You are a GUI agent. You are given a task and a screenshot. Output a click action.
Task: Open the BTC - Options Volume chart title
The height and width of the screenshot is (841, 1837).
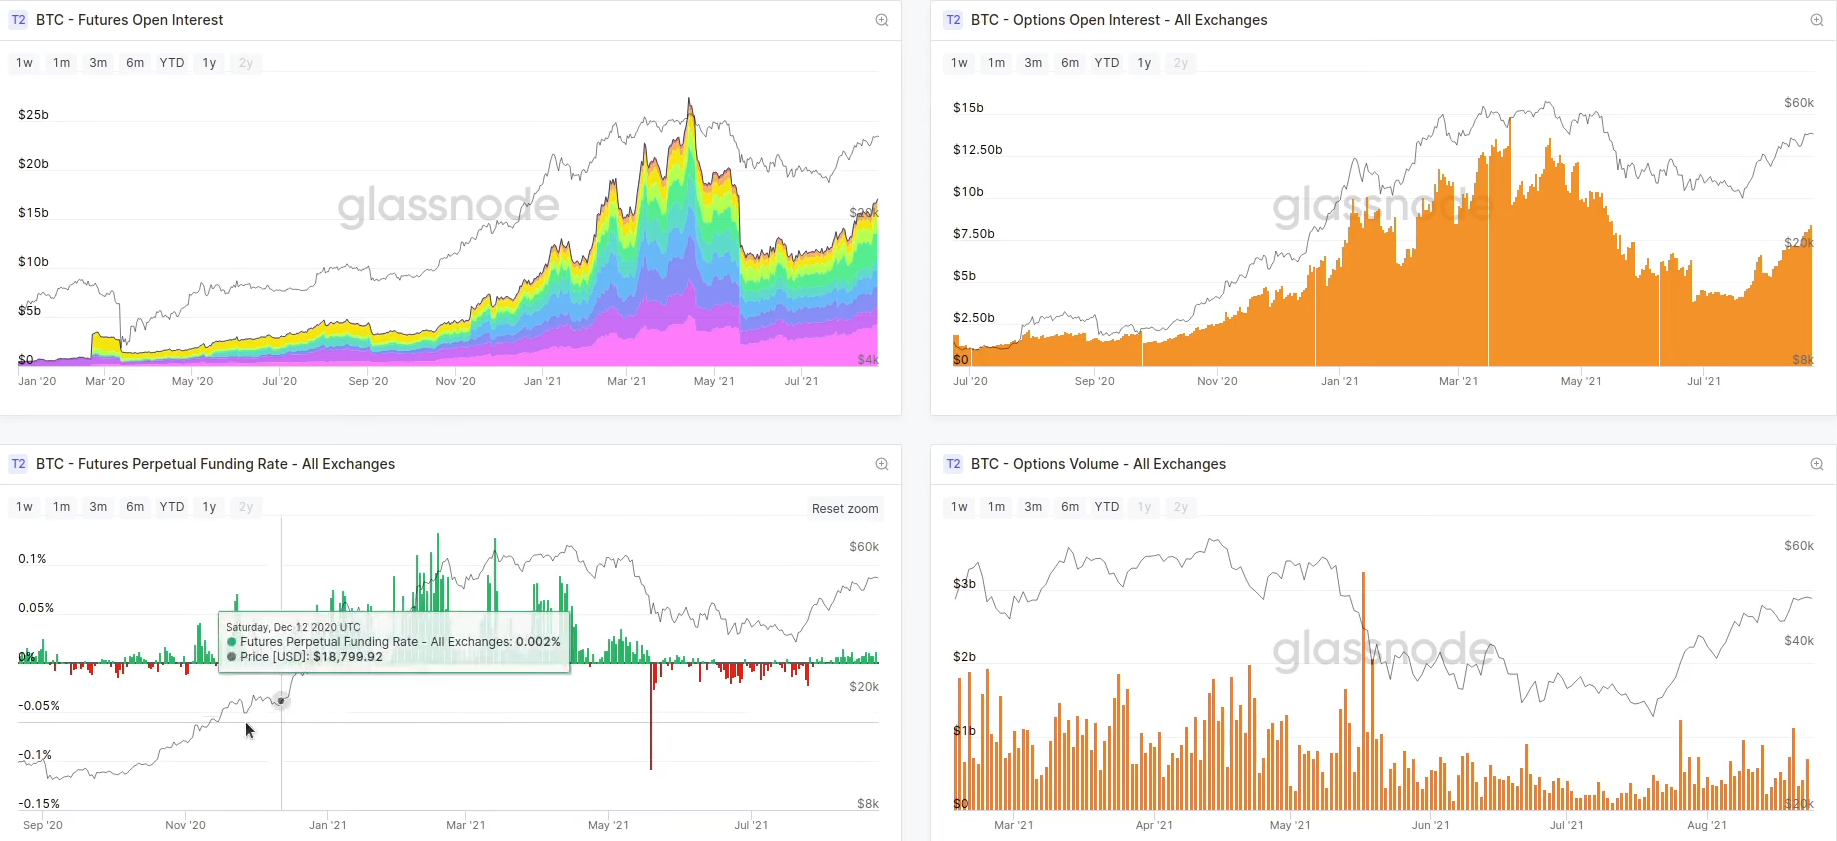(x=1098, y=464)
